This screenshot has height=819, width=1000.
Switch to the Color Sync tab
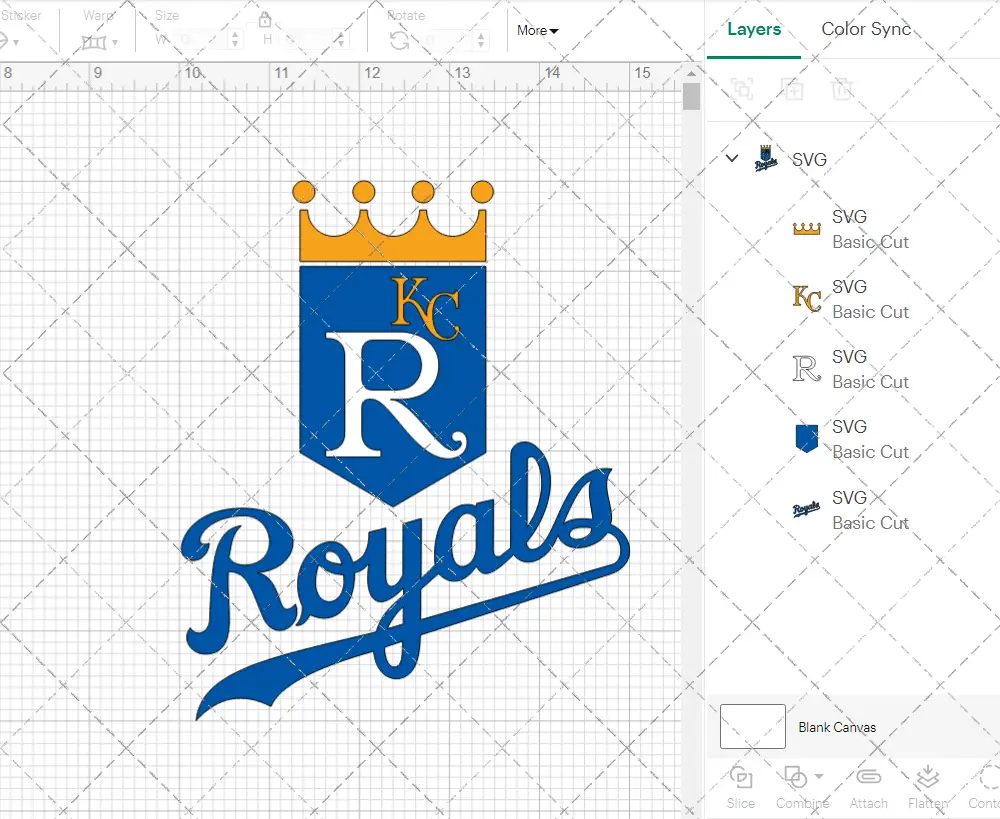tap(866, 29)
